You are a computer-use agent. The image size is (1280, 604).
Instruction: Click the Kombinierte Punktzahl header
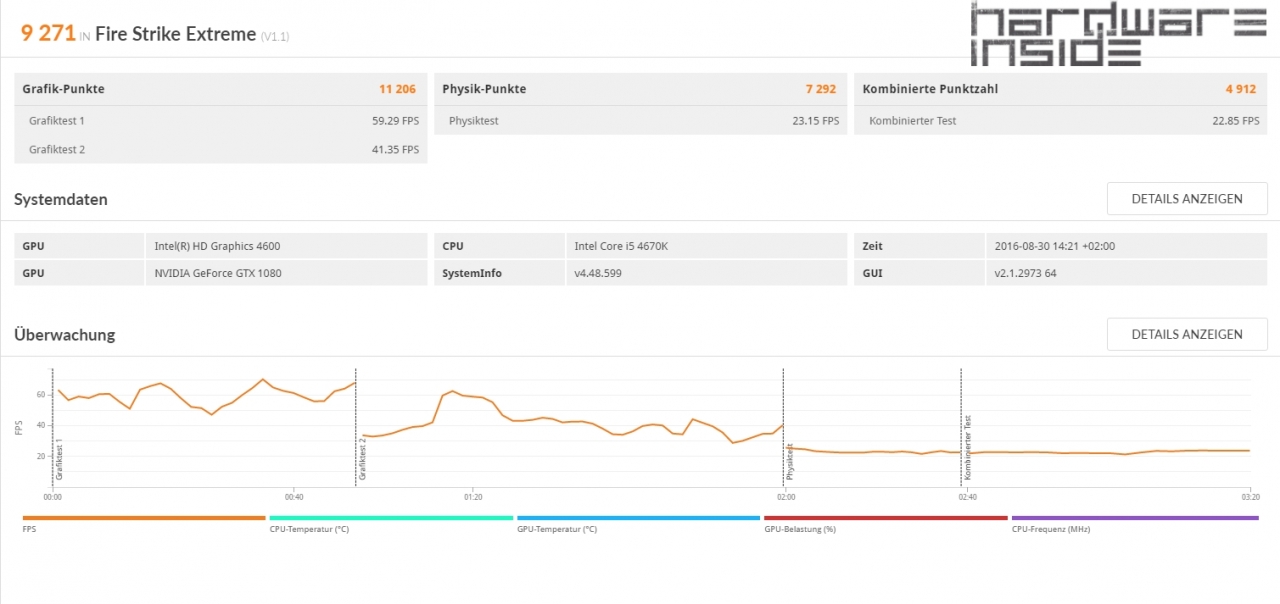[x=930, y=89]
